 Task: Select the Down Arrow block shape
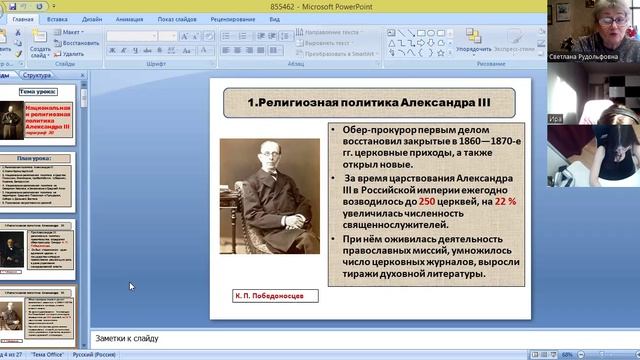[431, 43]
